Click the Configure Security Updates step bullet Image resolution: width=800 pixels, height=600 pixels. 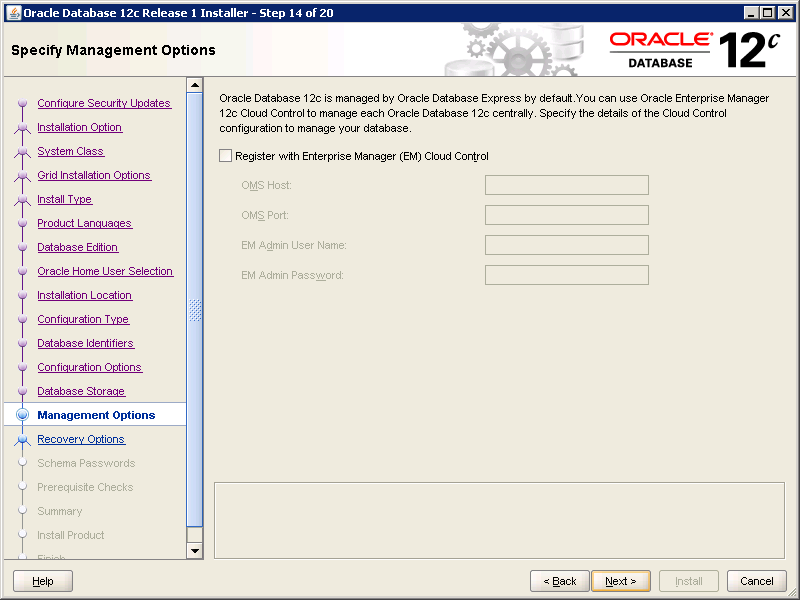[x=22, y=103]
